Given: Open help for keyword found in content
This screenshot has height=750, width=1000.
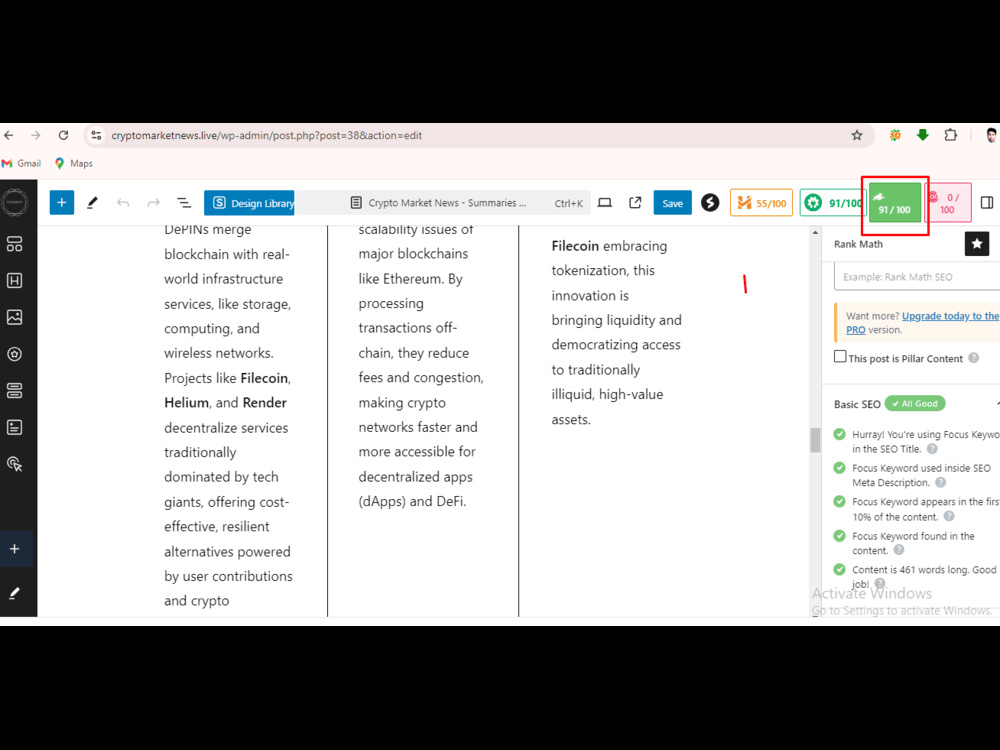Looking at the screenshot, I should (x=899, y=550).
